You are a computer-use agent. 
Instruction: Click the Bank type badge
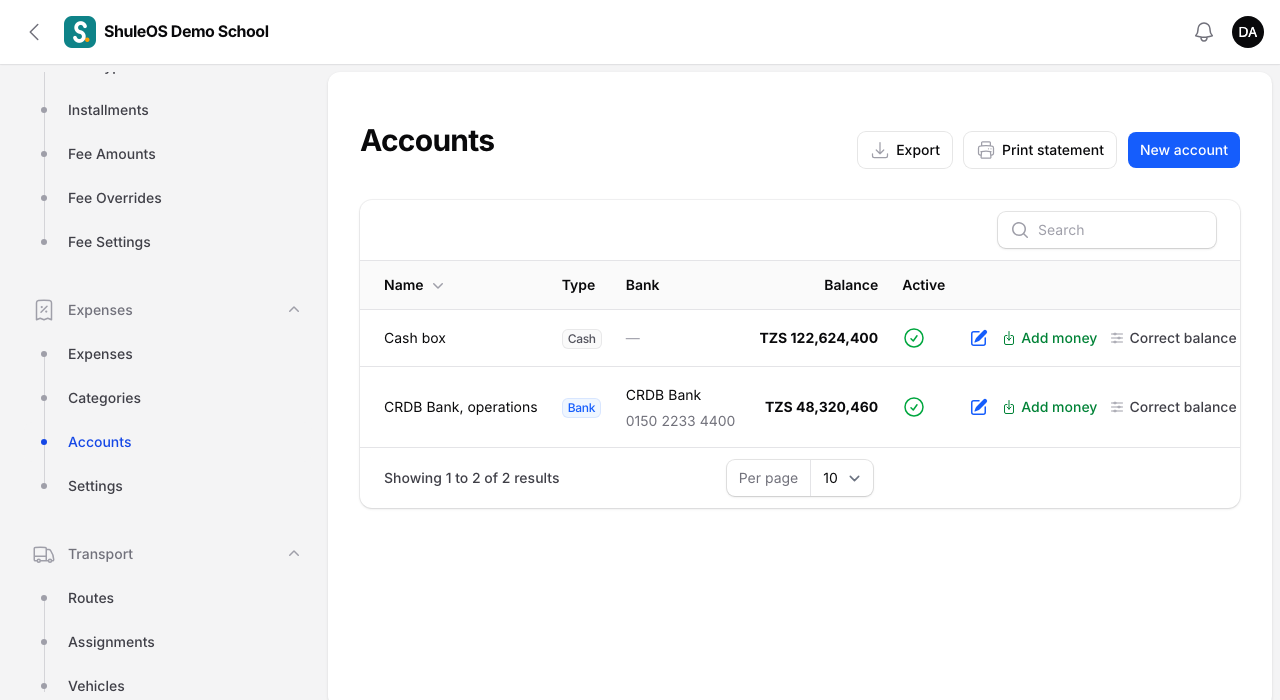pos(582,408)
